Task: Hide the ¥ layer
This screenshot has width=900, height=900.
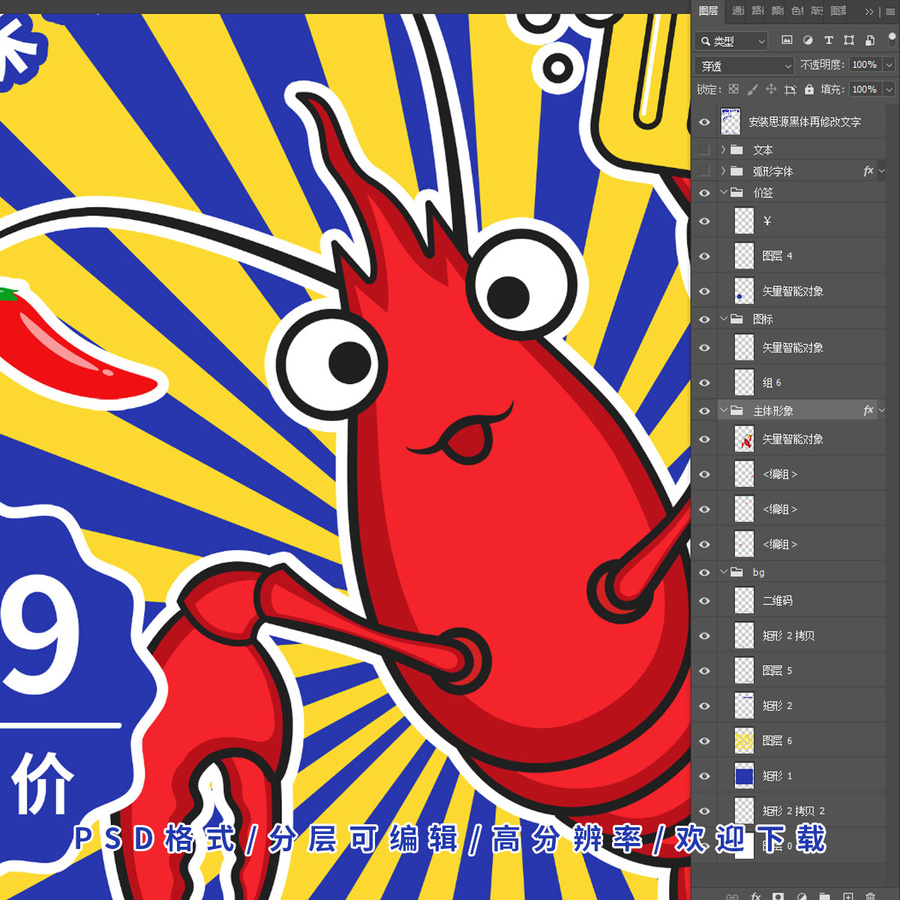Action: (x=704, y=221)
